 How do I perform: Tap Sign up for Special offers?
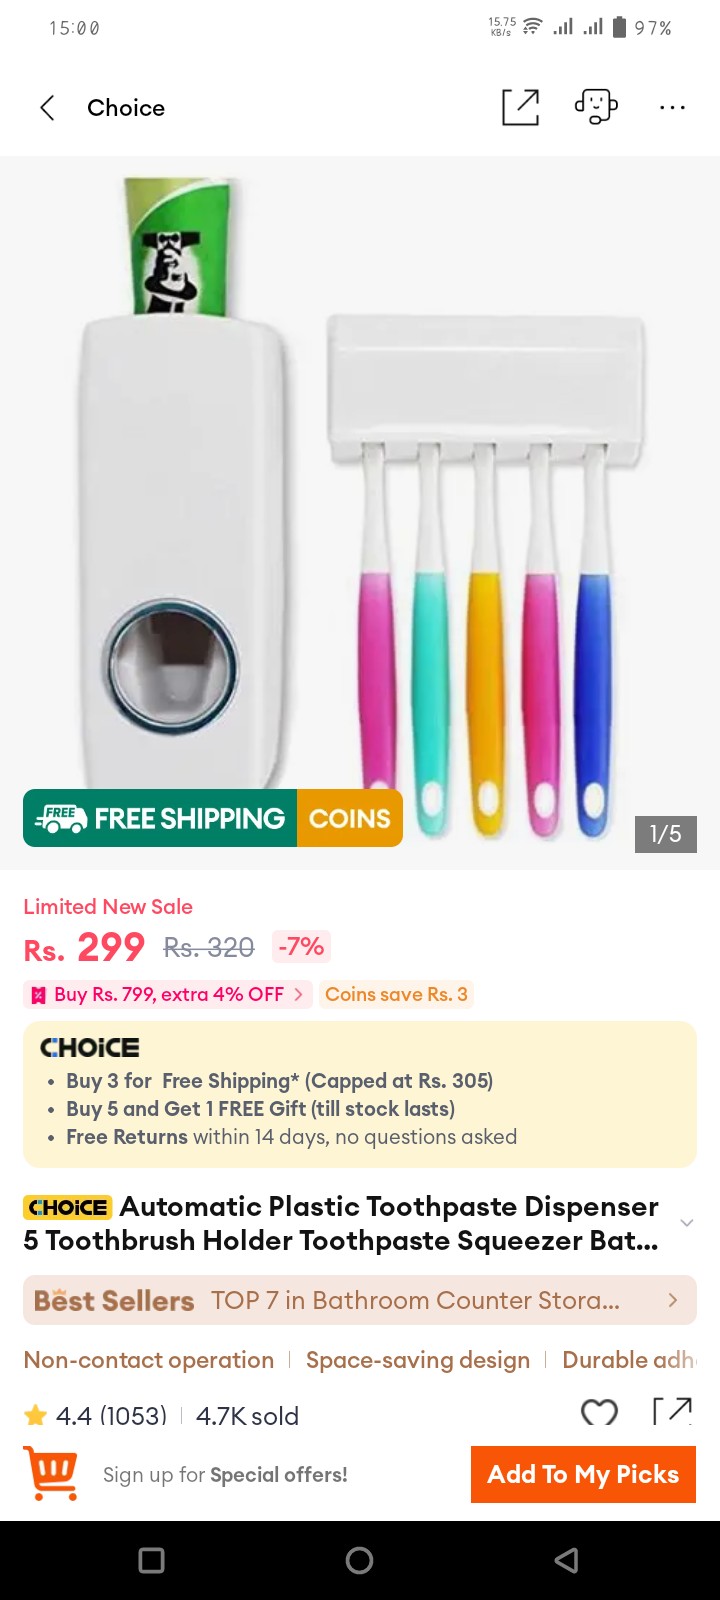225,1475
